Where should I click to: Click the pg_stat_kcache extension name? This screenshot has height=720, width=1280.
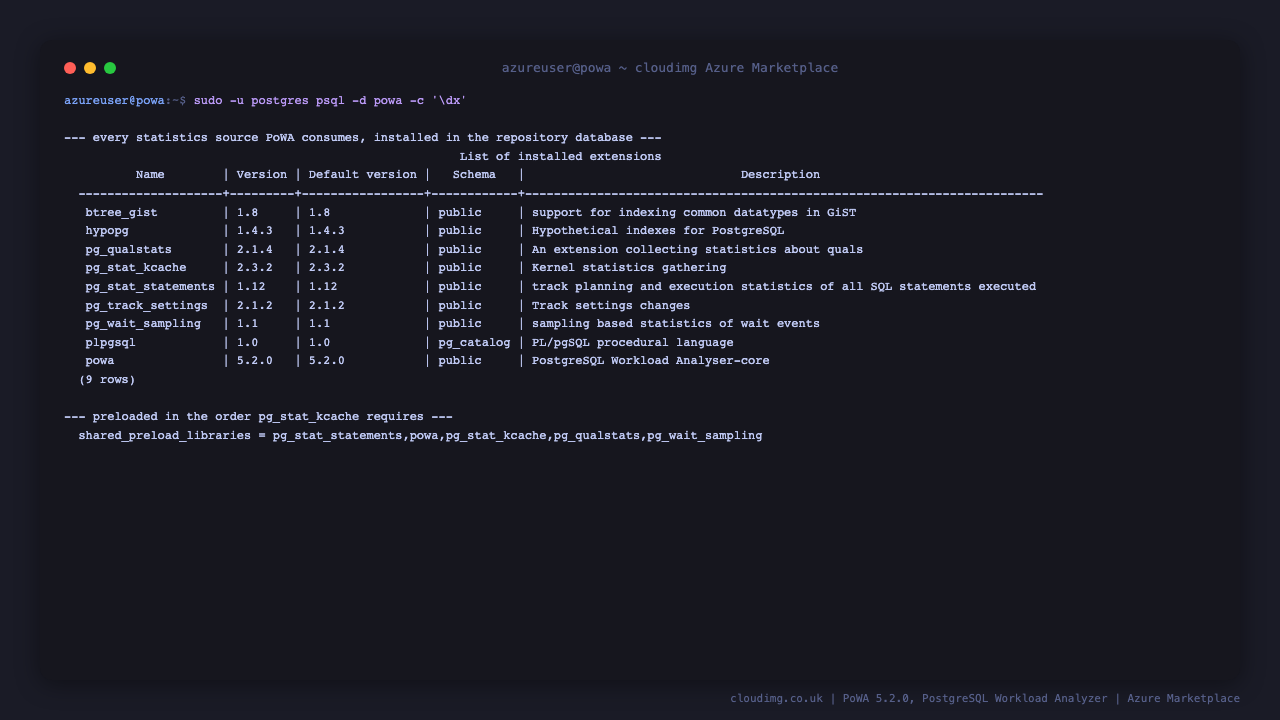[136, 268]
